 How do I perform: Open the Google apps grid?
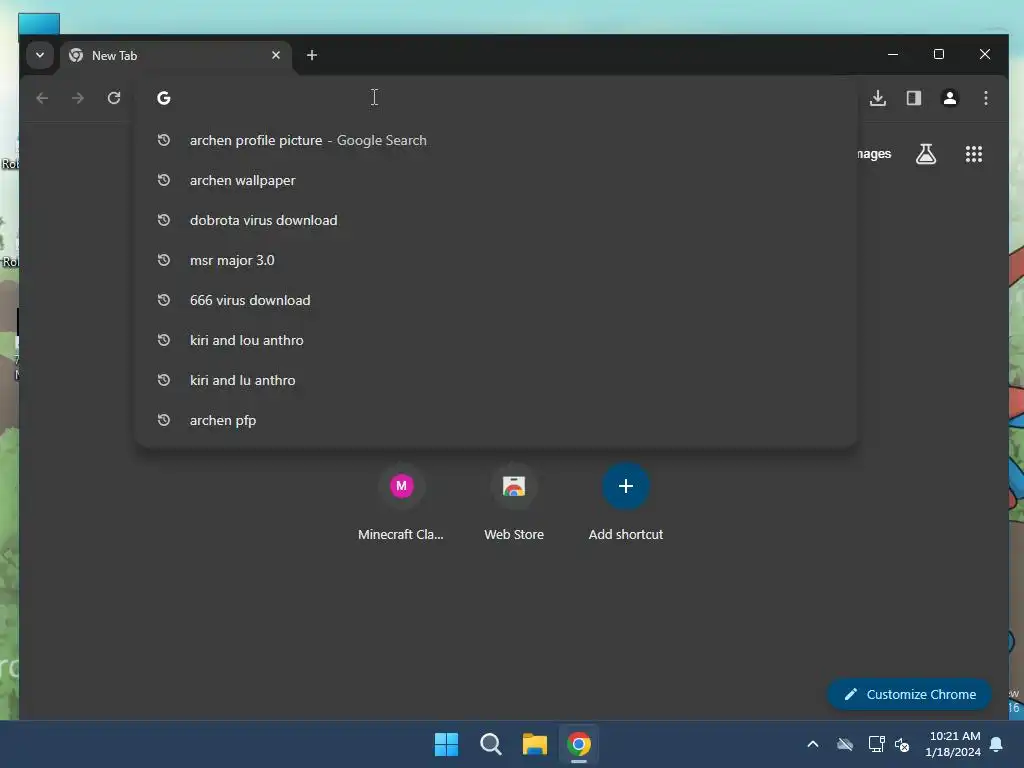tap(974, 154)
